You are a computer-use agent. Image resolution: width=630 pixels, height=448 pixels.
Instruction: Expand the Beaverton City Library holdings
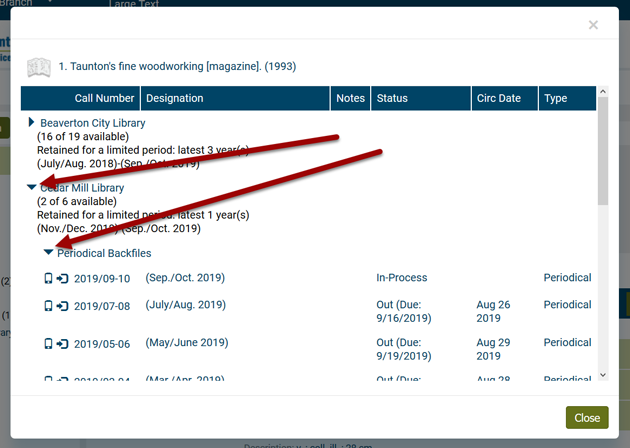31,122
